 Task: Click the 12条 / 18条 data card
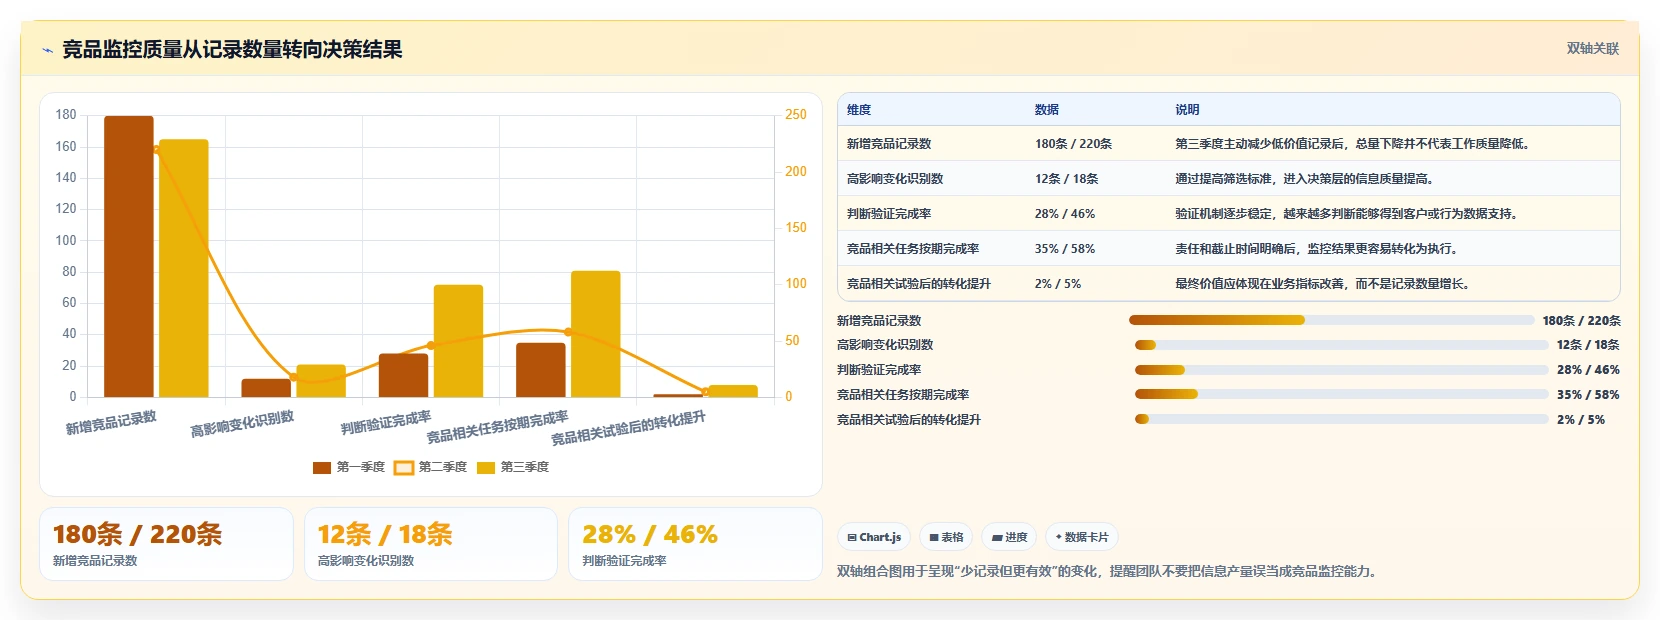click(x=431, y=544)
